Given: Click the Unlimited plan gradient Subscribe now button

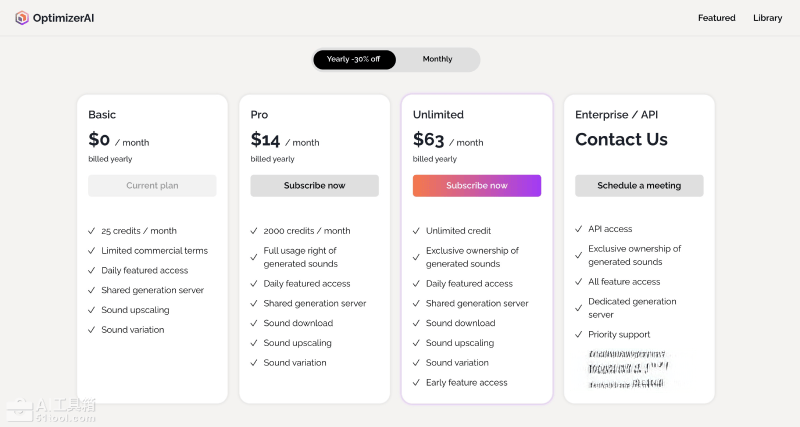Looking at the screenshot, I should (476, 186).
